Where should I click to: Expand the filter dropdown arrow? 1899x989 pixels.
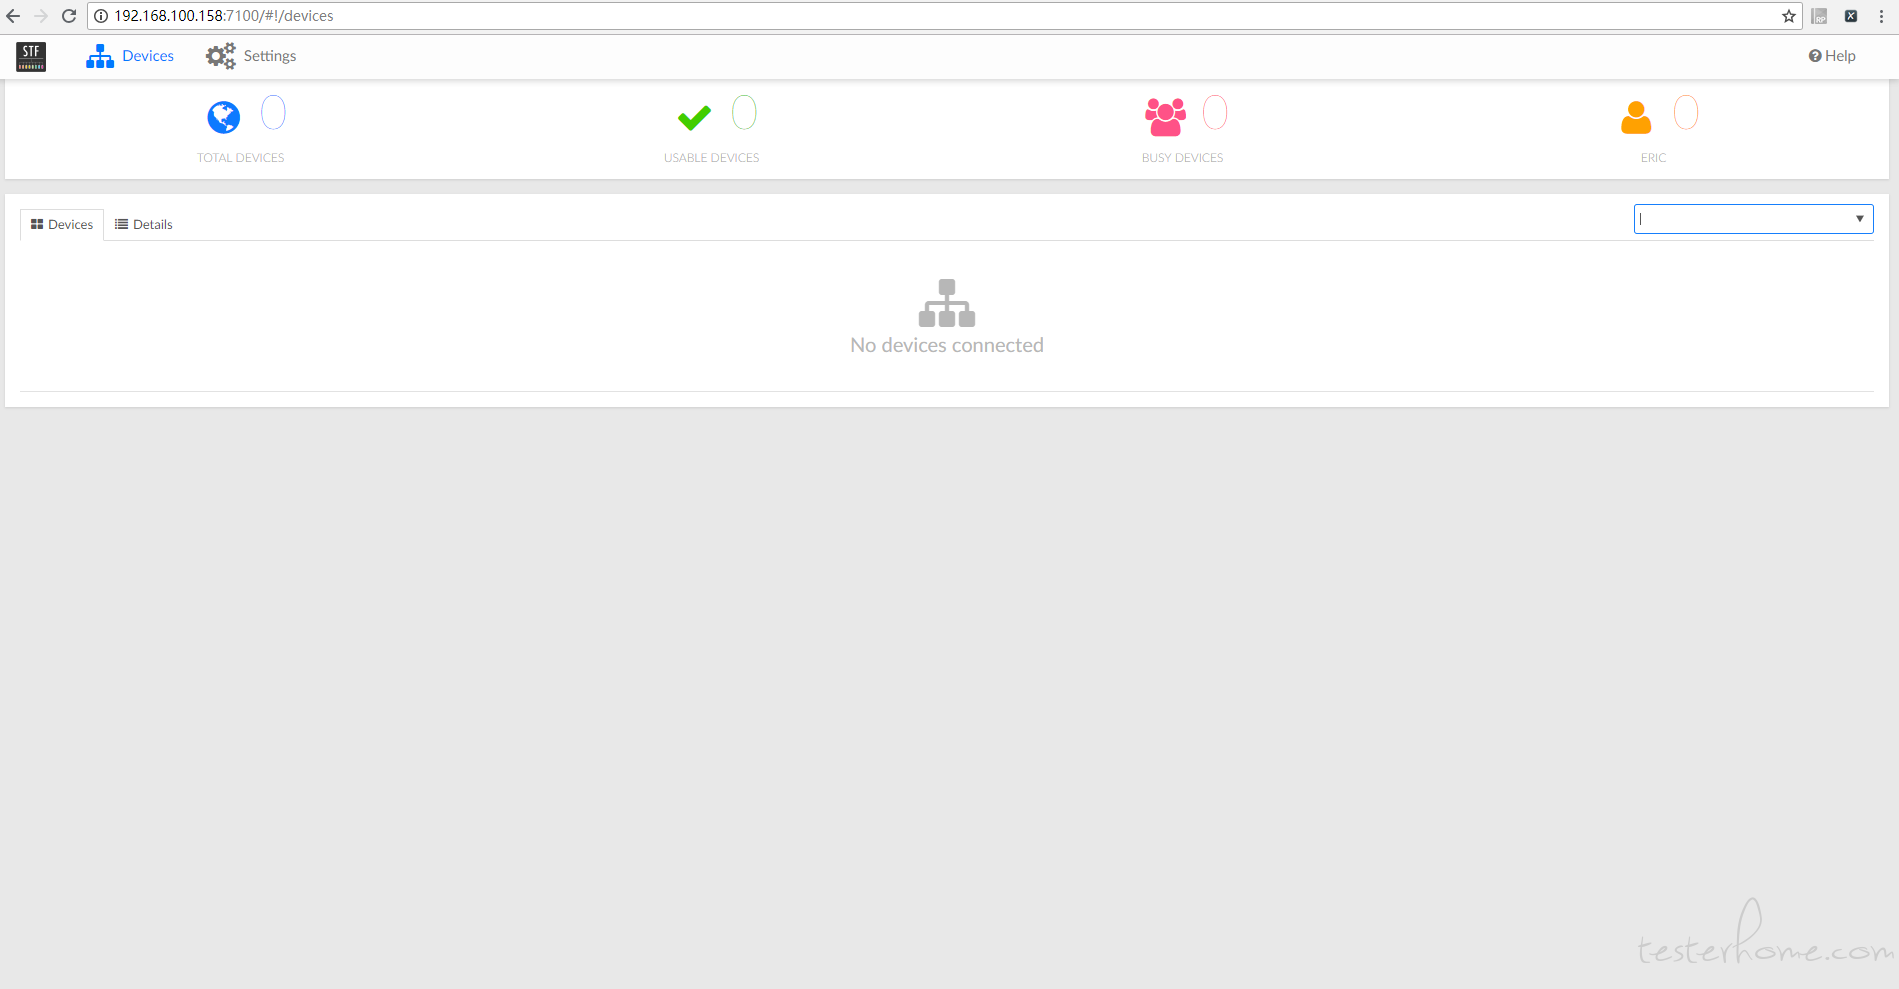click(x=1859, y=219)
